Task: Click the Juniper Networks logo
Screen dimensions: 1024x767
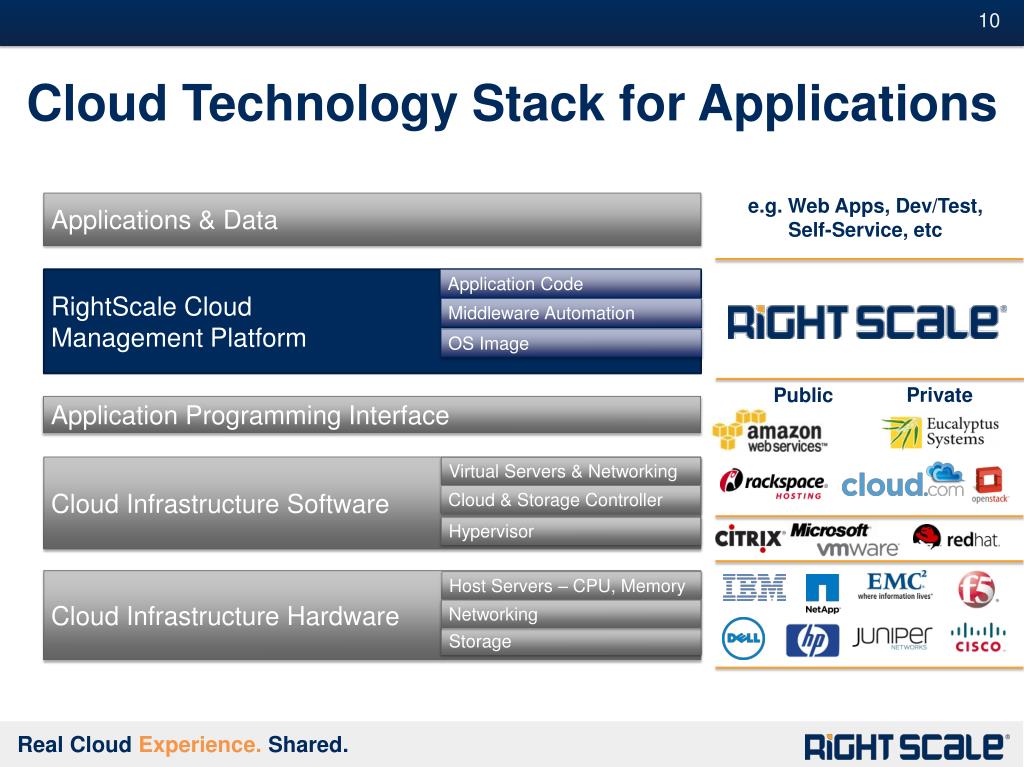Action: 892,637
